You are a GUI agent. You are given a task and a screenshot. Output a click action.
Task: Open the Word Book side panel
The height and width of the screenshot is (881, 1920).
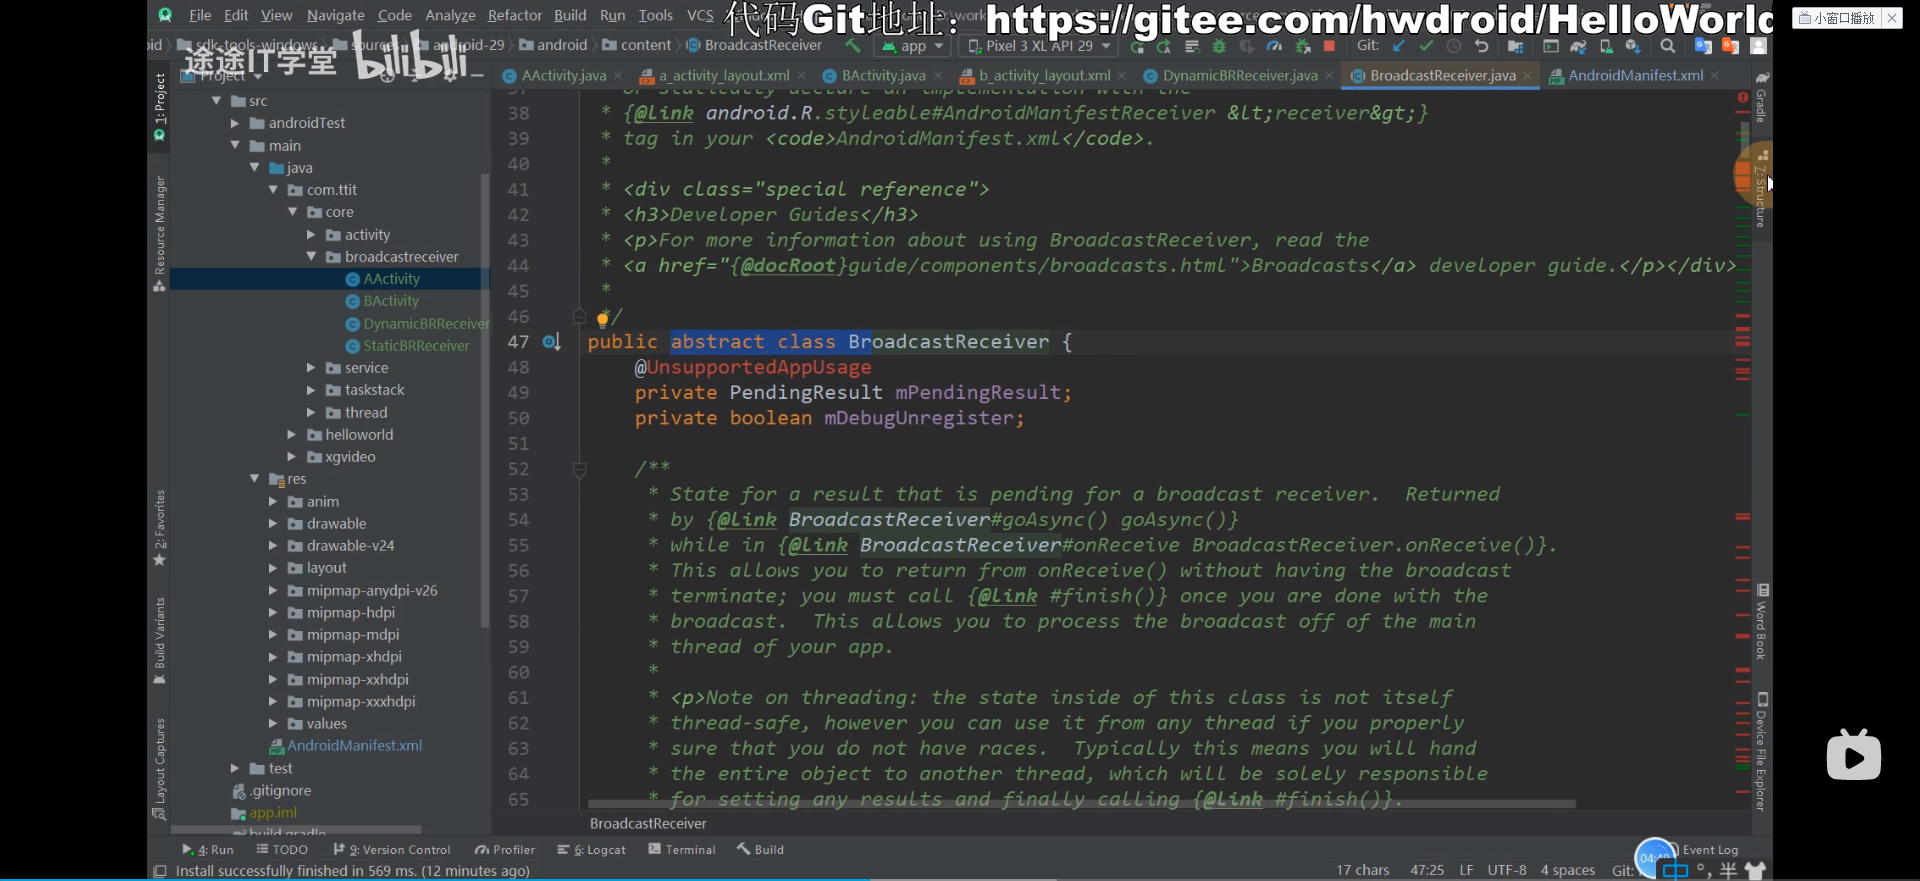coord(1762,621)
